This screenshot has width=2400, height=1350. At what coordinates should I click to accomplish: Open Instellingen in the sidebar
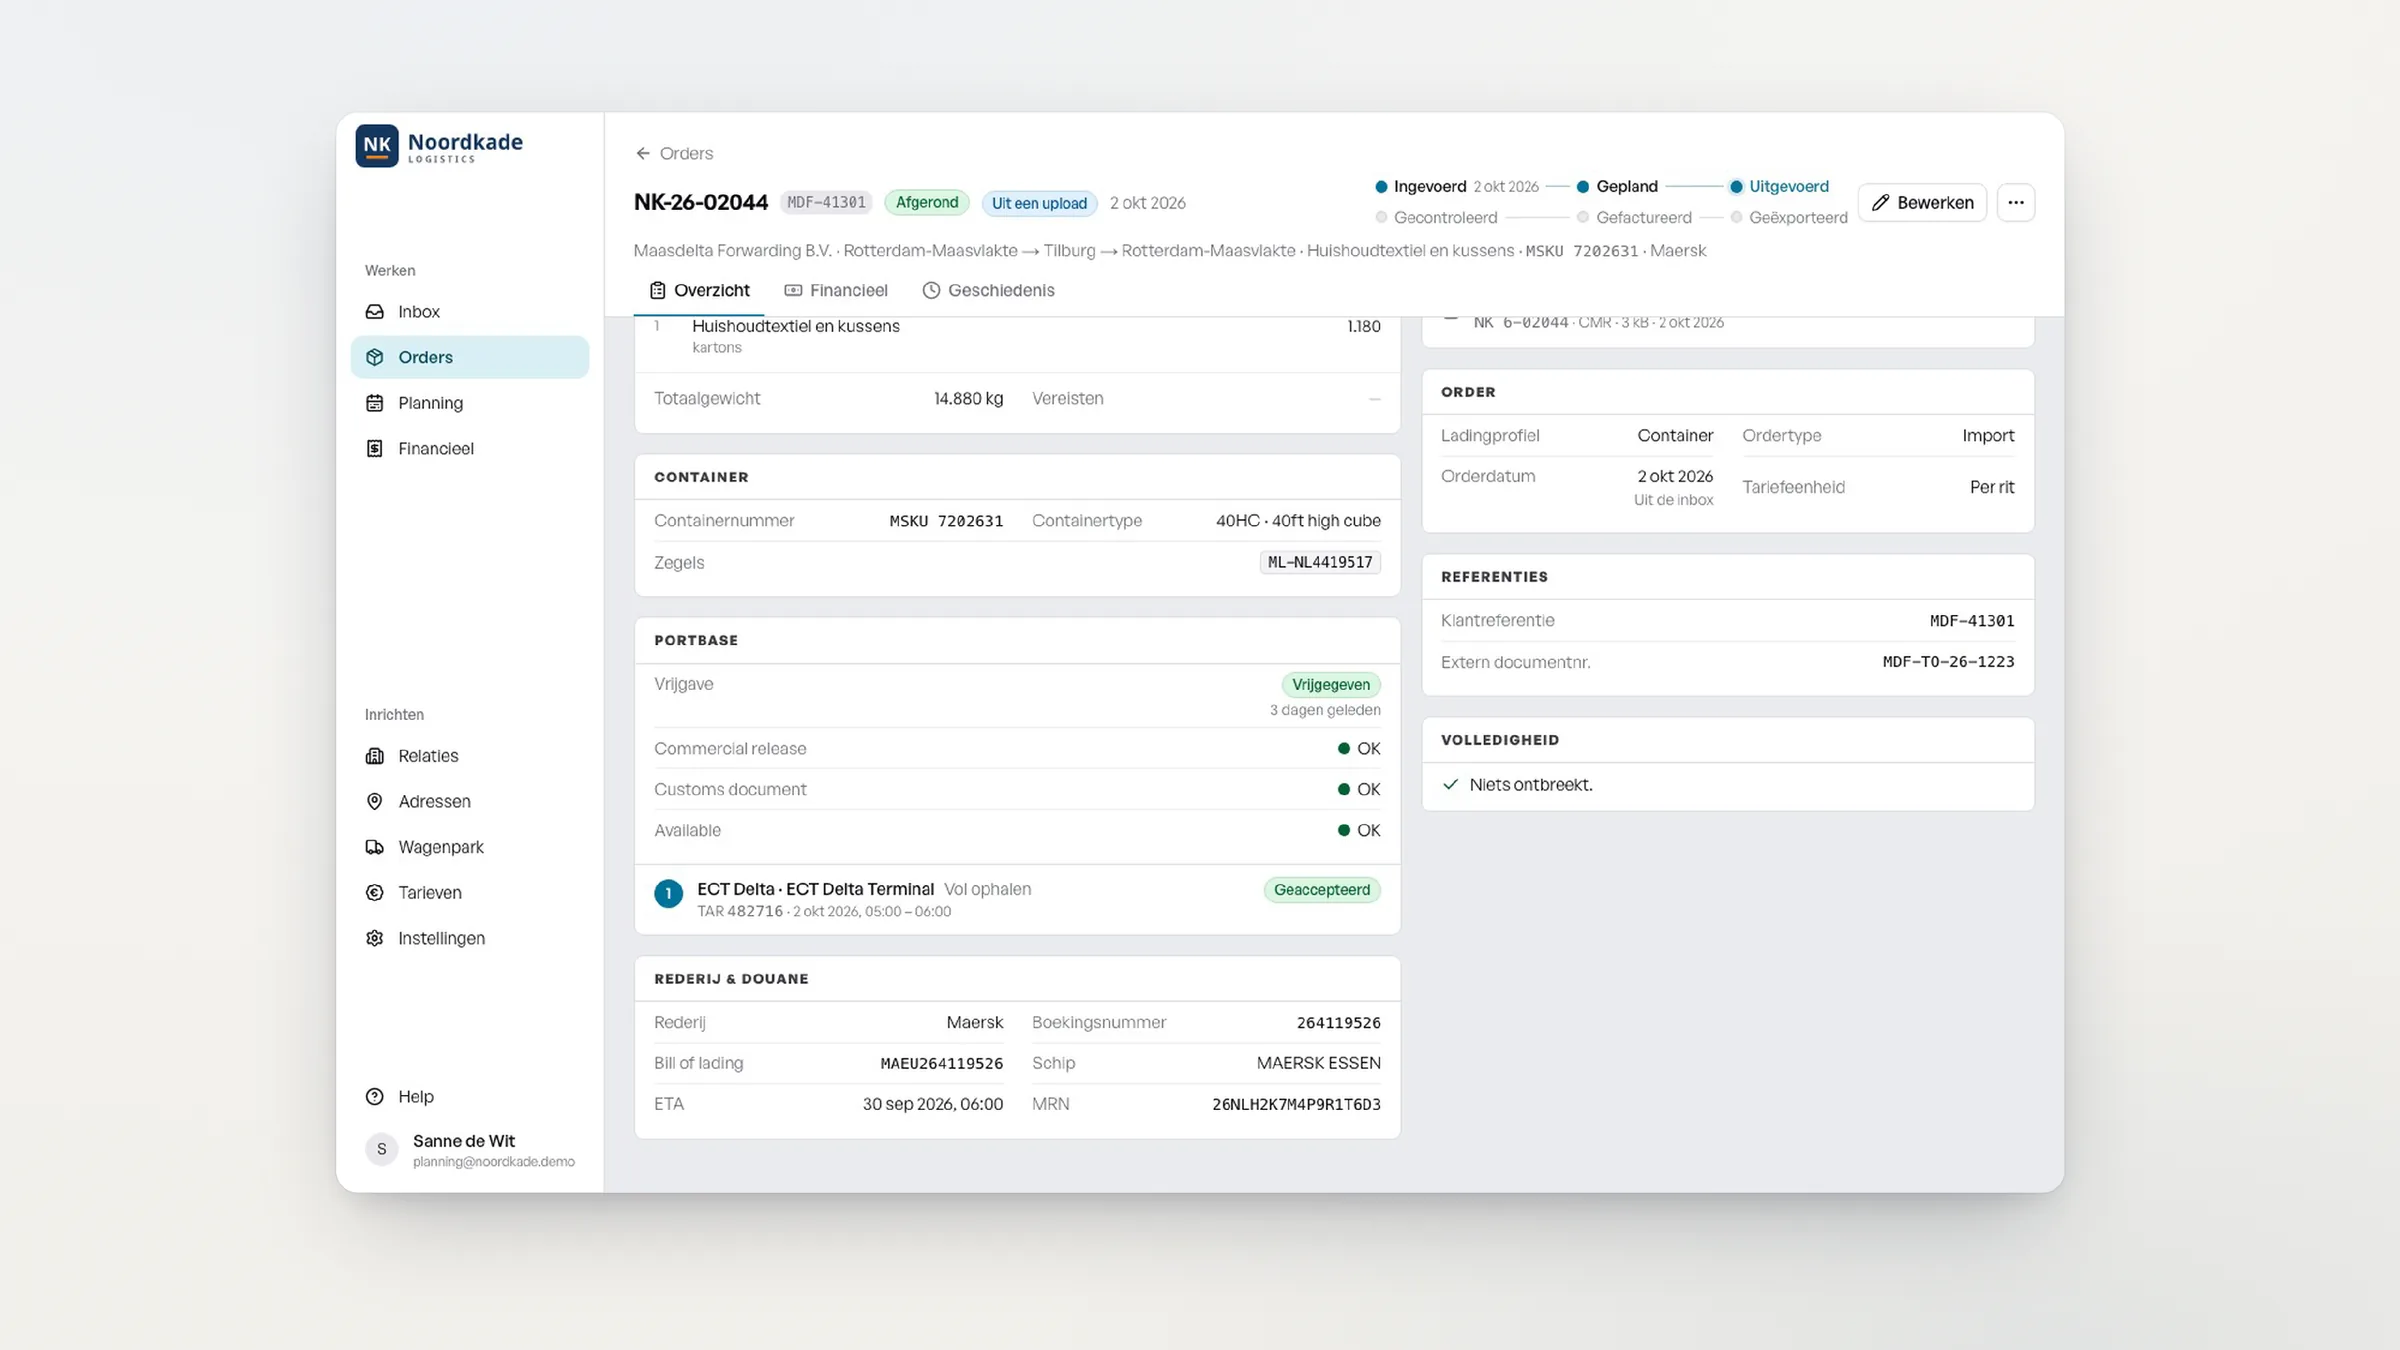(470, 938)
